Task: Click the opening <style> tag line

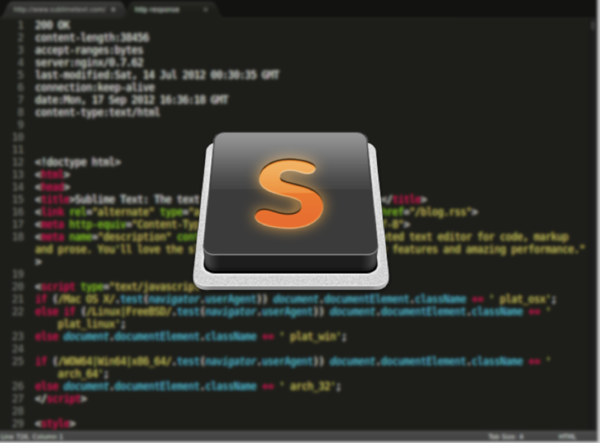Action: [55, 423]
